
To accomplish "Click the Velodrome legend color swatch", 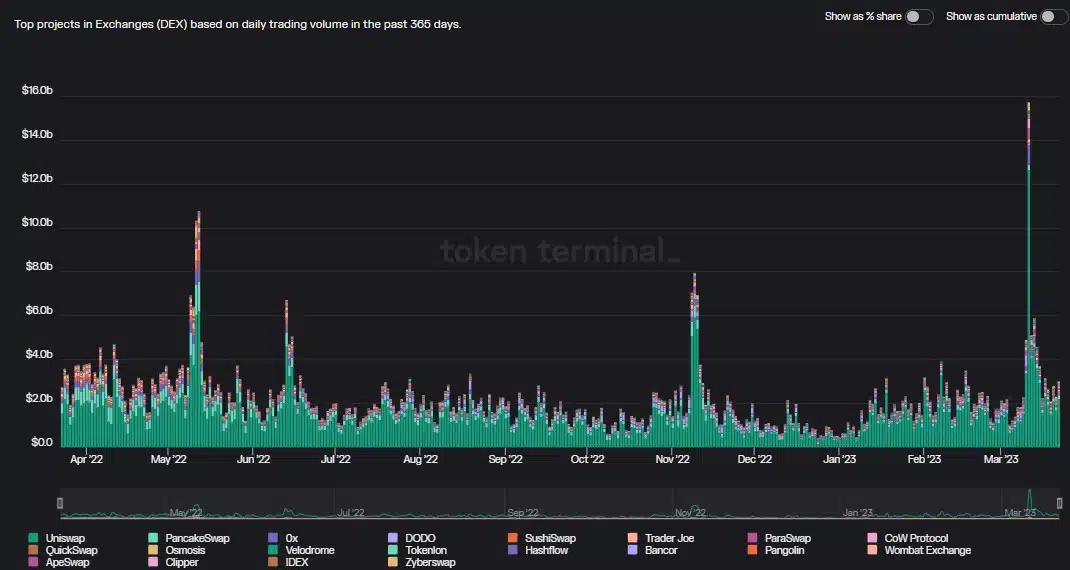I will coord(273,550).
